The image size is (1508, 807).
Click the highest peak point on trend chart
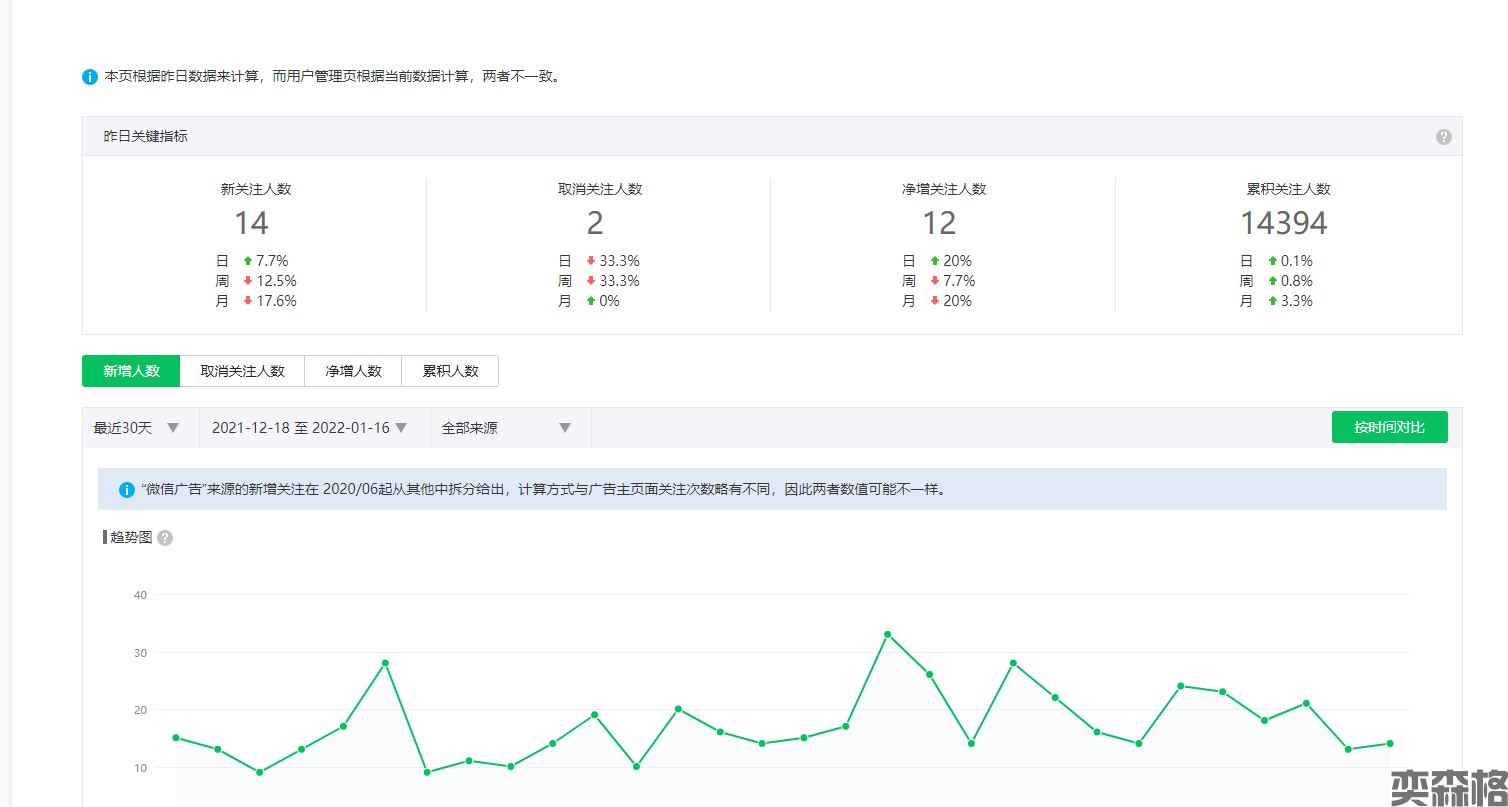click(887, 634)
